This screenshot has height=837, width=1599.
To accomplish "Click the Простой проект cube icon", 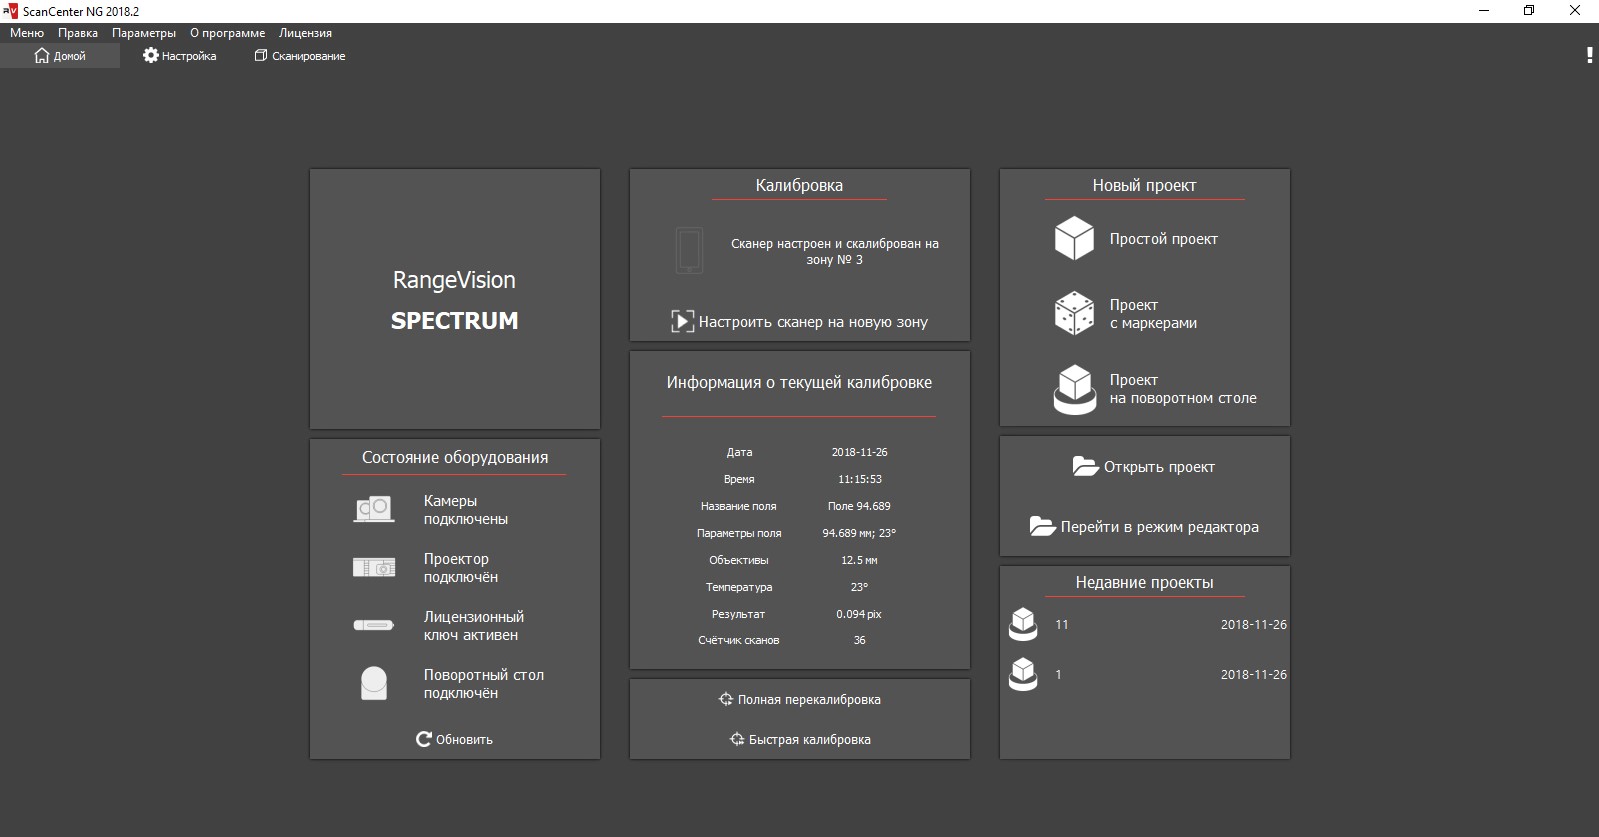I will tap(1074, 239).
